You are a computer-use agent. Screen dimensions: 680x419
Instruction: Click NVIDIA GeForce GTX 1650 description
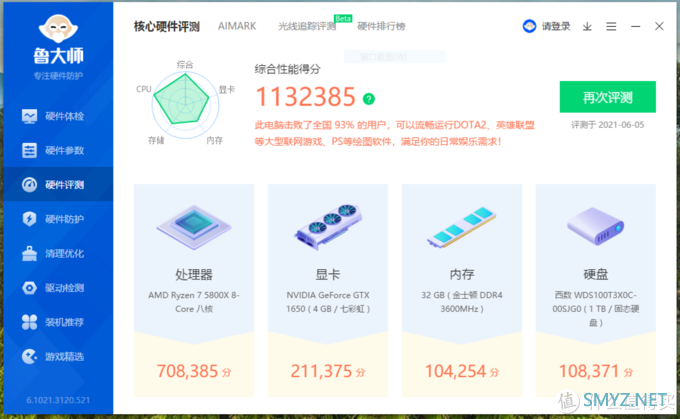click(328, 302)
